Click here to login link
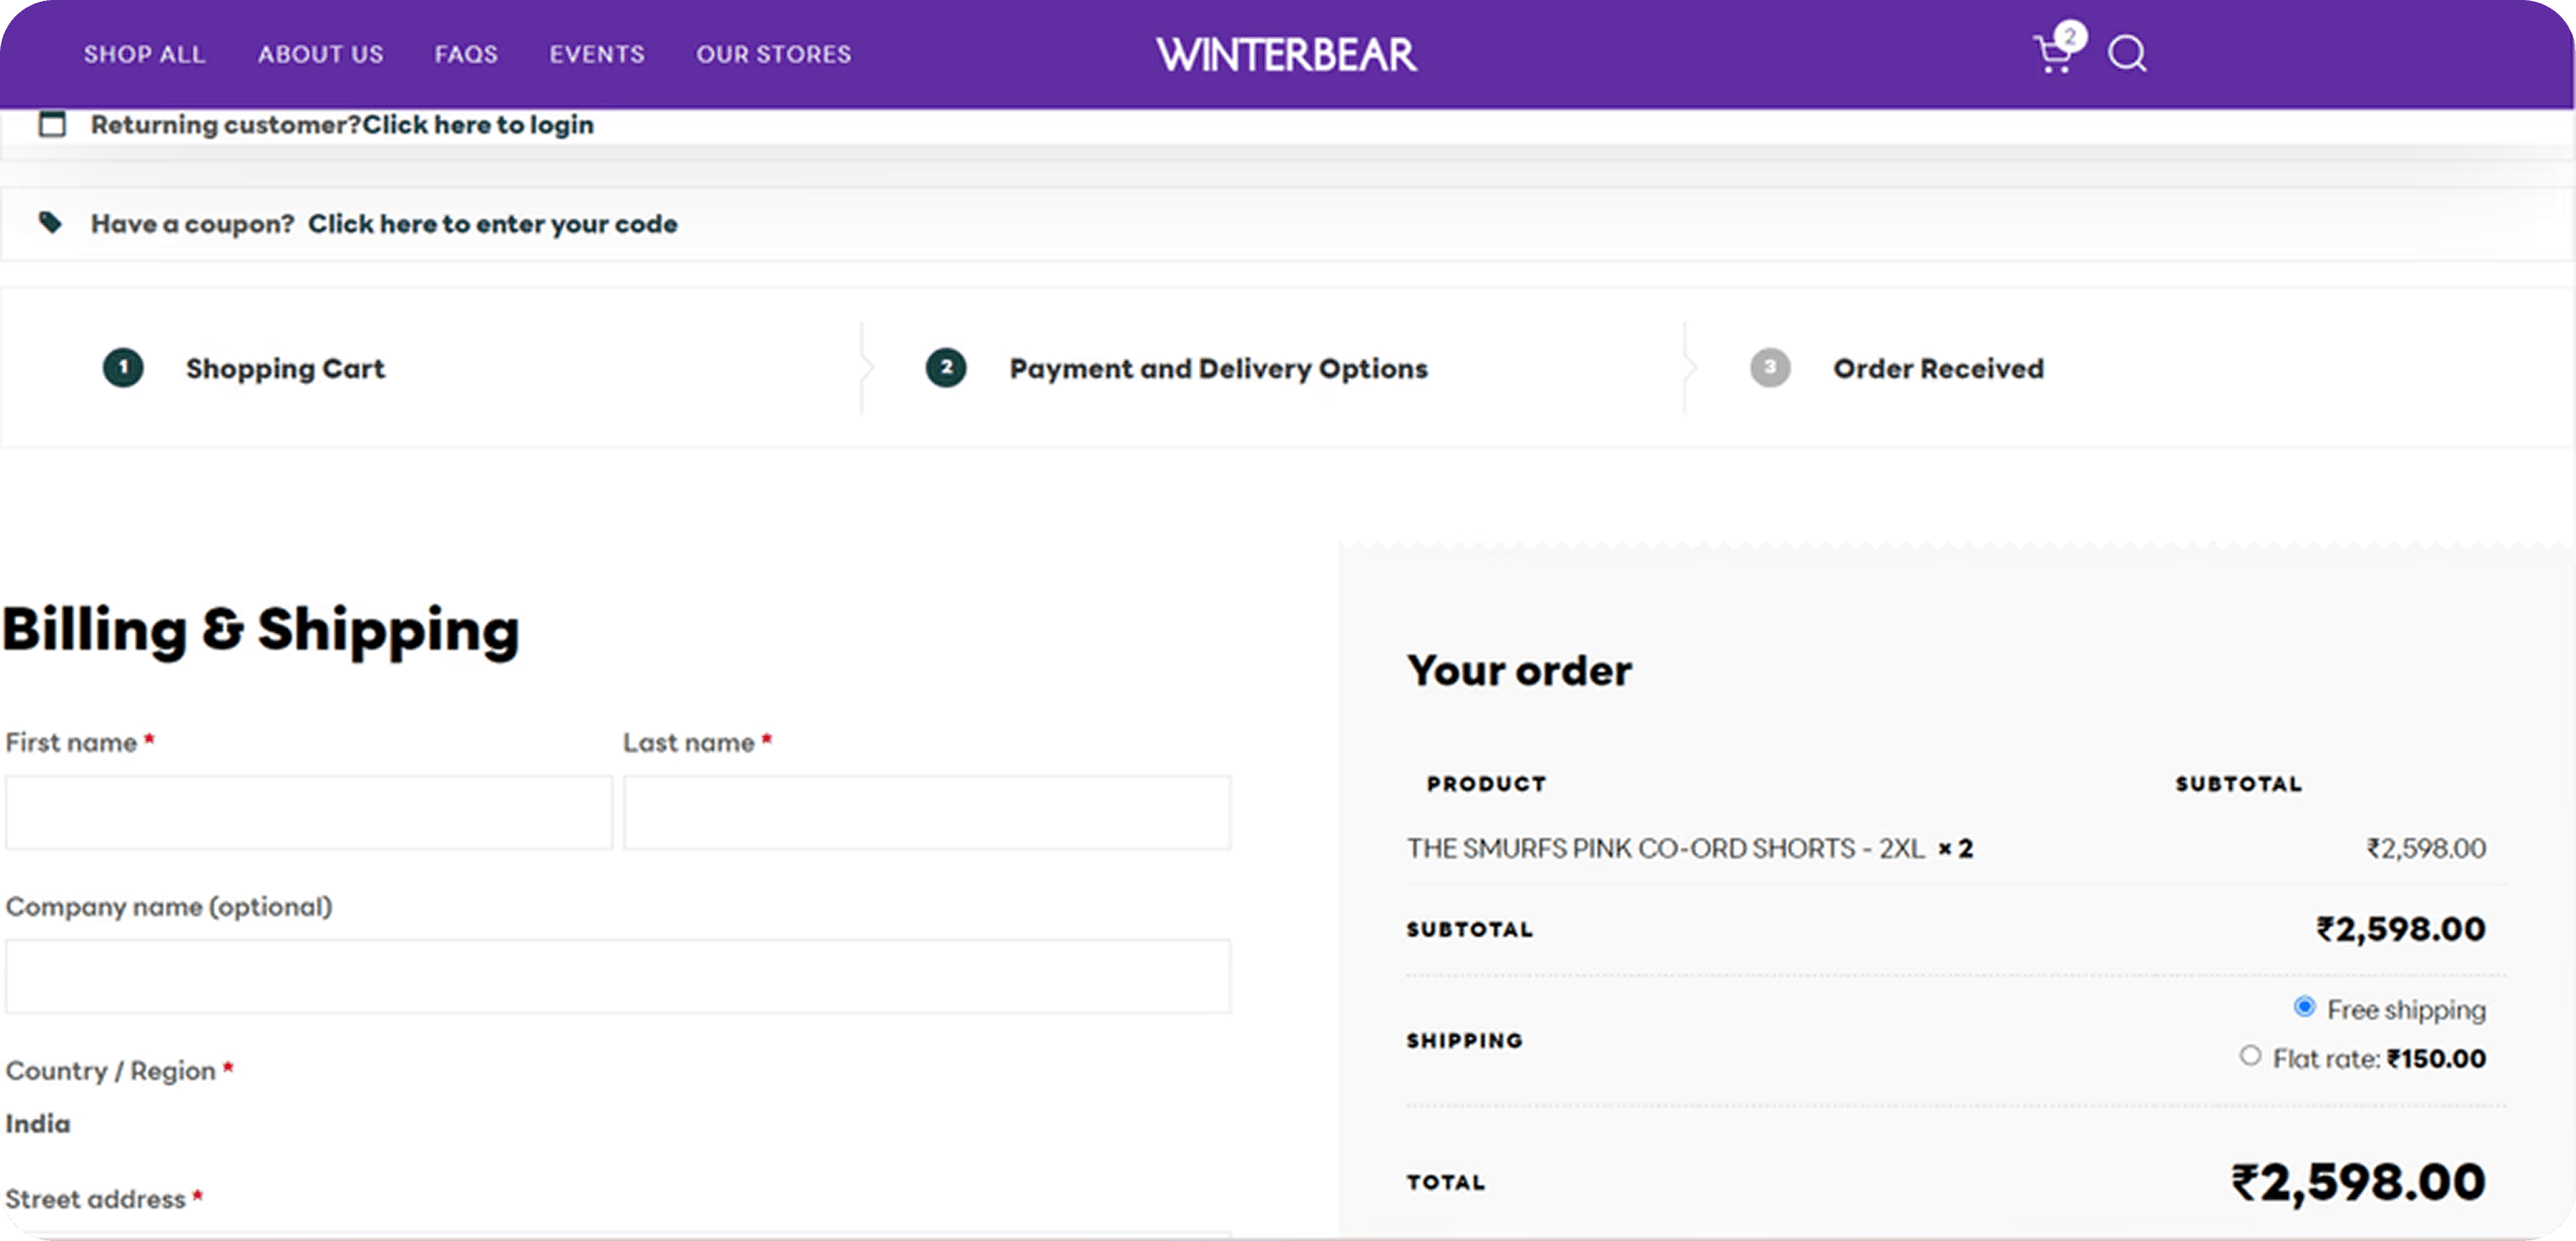This screenshot has width=2576, height=1241. 478,125
